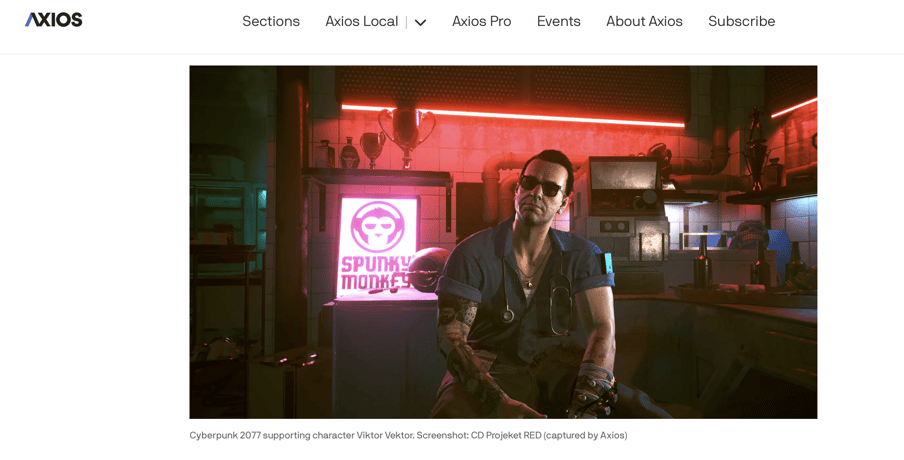Open the Axios Local link
The width and height of the screenshot is (904, 460).
click(x=361, y=21)
